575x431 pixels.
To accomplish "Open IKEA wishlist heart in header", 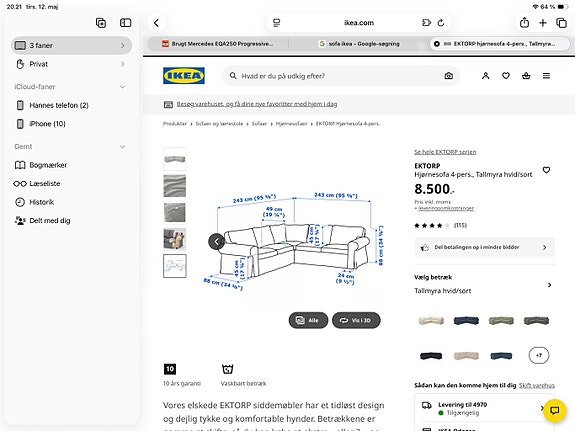I will click(506, 76).
